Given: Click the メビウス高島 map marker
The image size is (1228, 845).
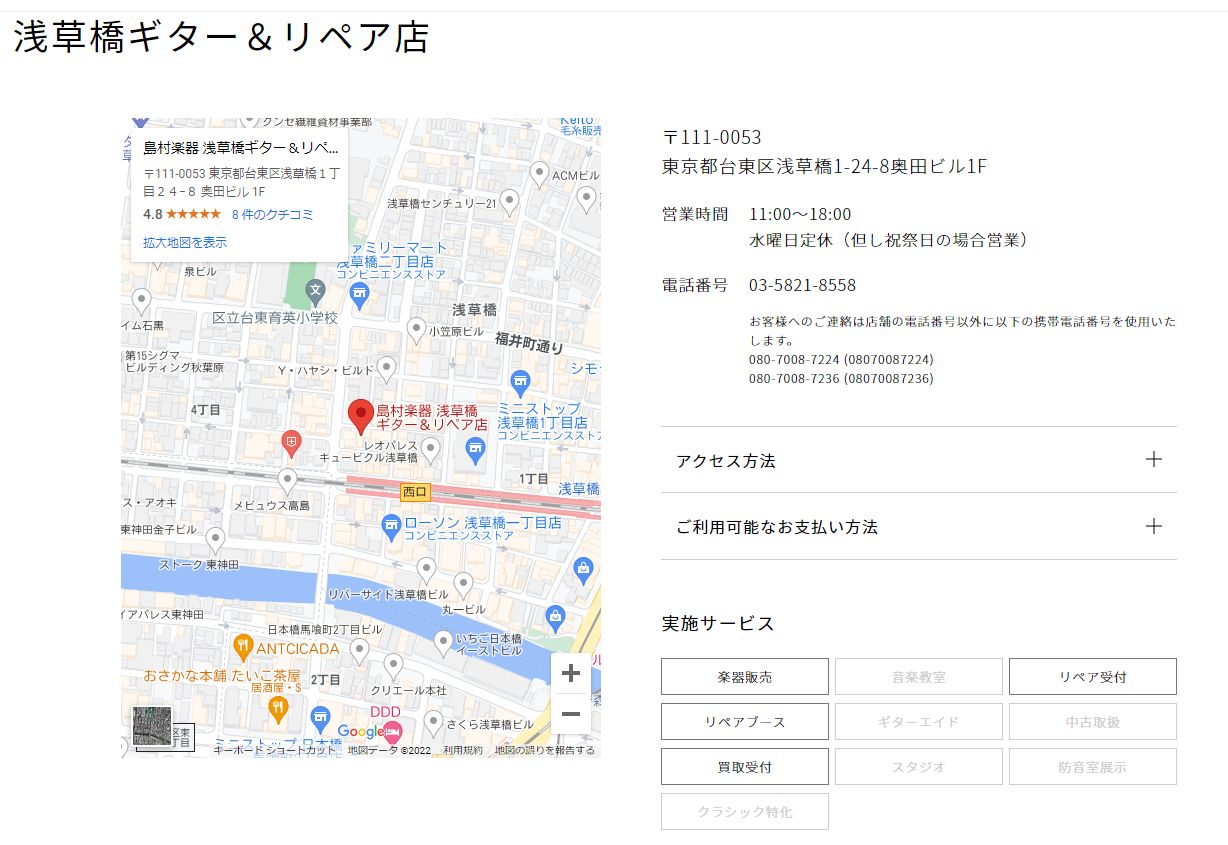Looking at the screenshot, I should point(287,480).
